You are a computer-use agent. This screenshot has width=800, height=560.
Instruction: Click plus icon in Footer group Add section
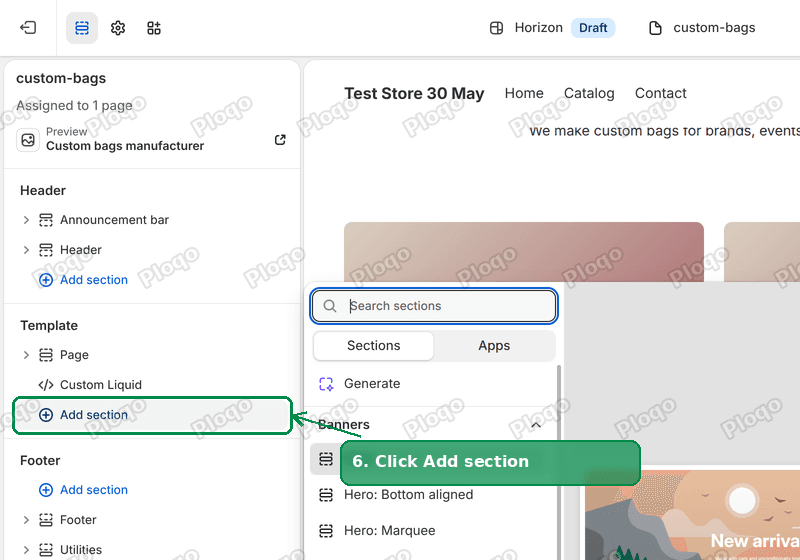(46, 490)
